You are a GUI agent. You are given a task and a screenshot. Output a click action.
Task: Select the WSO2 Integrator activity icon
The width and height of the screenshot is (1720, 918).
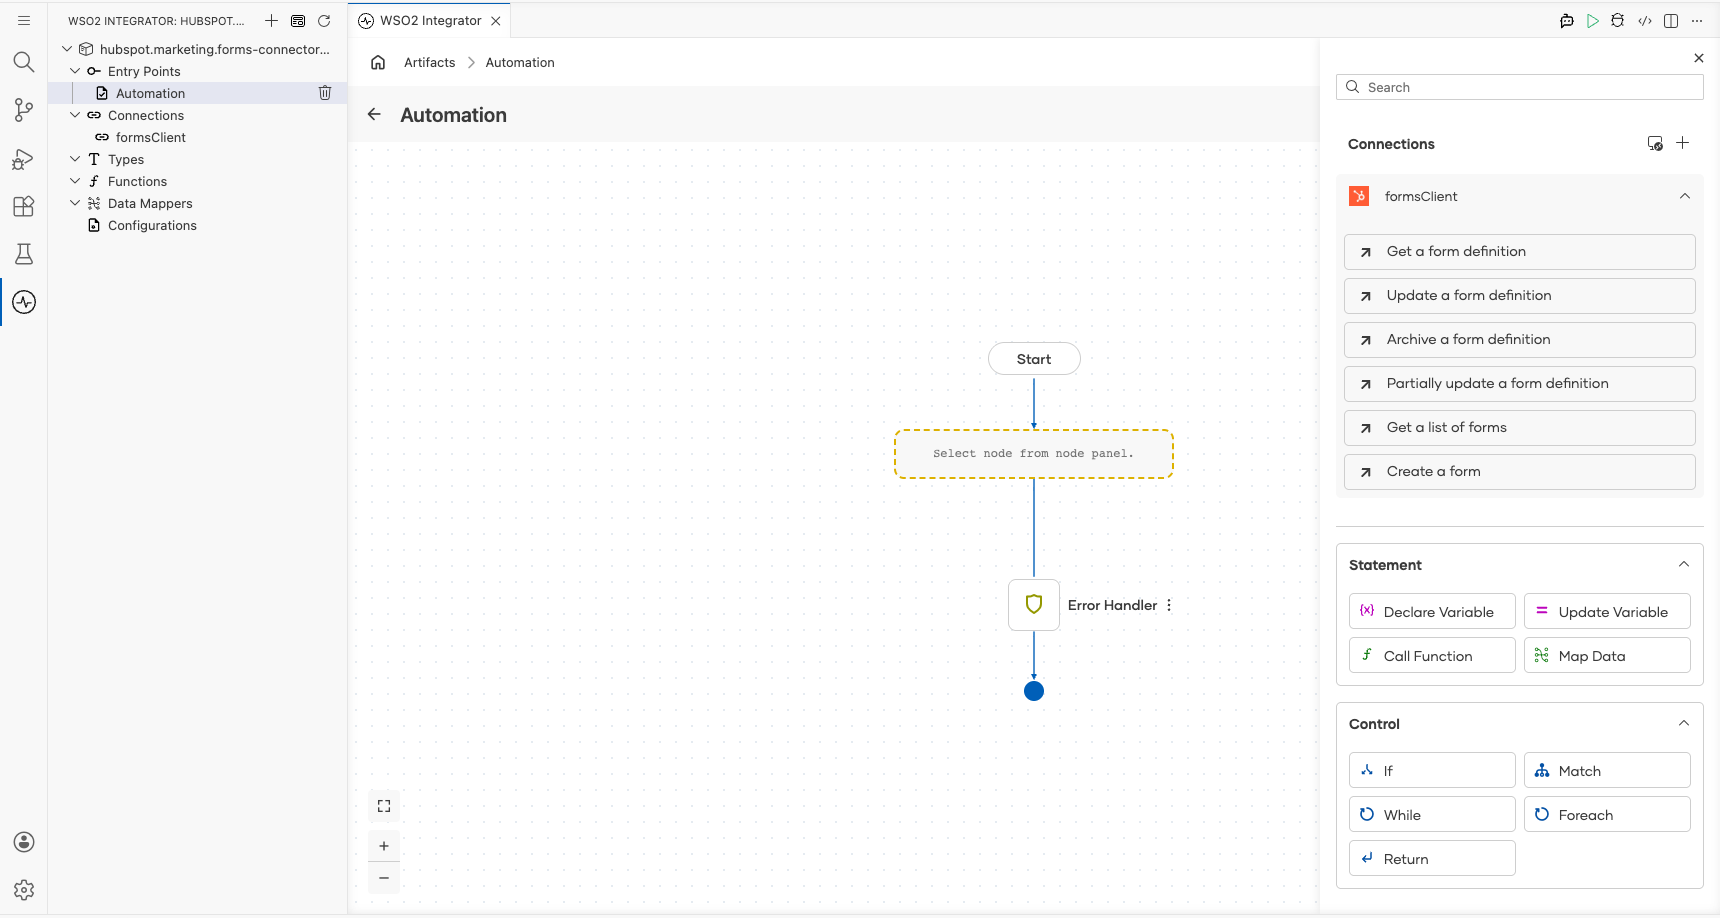coord(24,302)
